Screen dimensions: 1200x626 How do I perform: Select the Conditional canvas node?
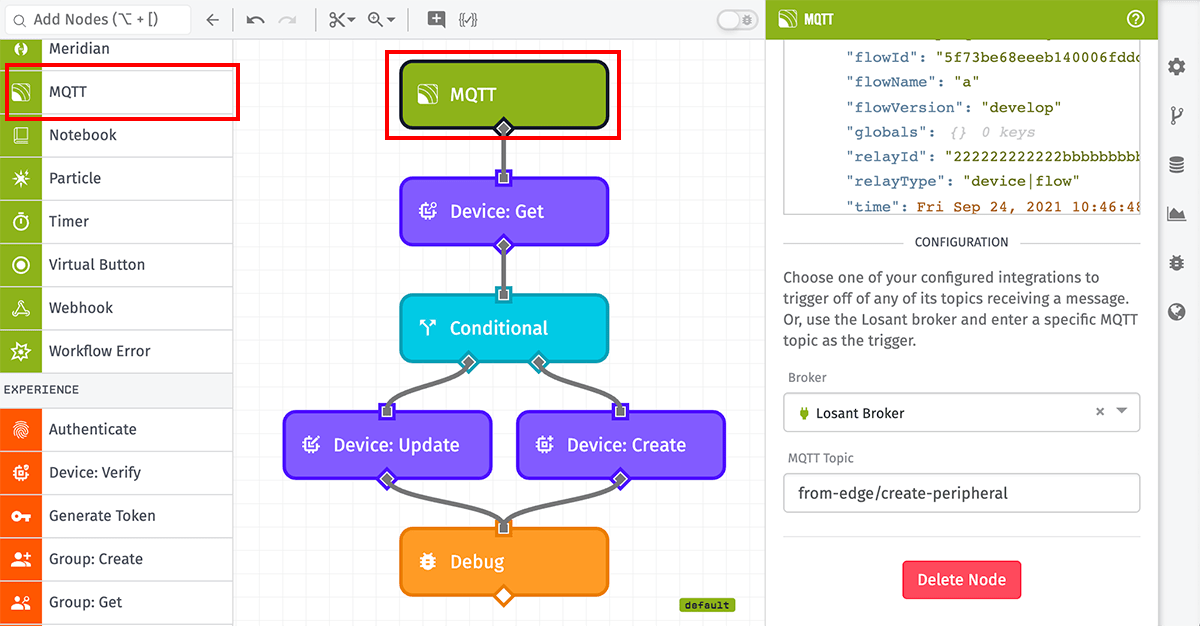coord(504,328)
